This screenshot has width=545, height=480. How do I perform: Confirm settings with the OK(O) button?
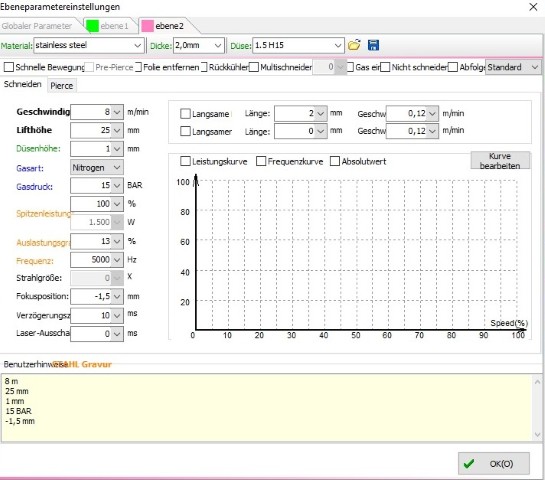pos(494,463)
